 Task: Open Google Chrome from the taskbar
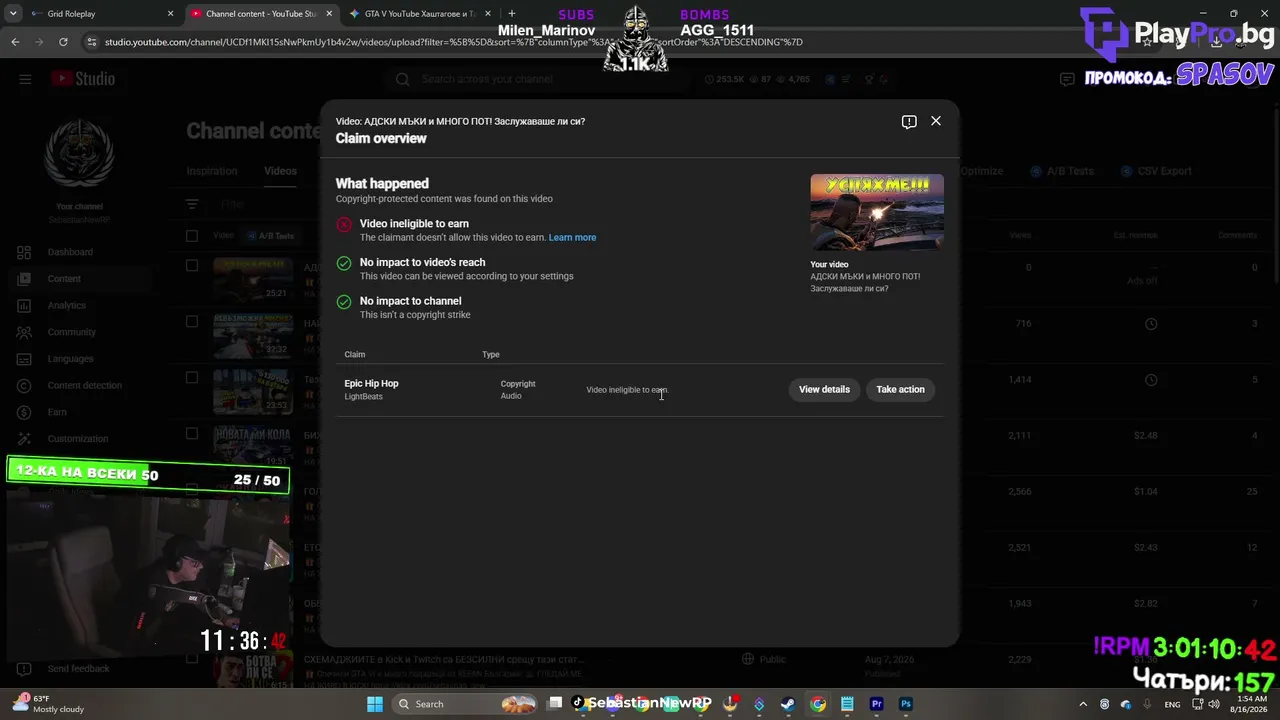click(x=818, y=704)
